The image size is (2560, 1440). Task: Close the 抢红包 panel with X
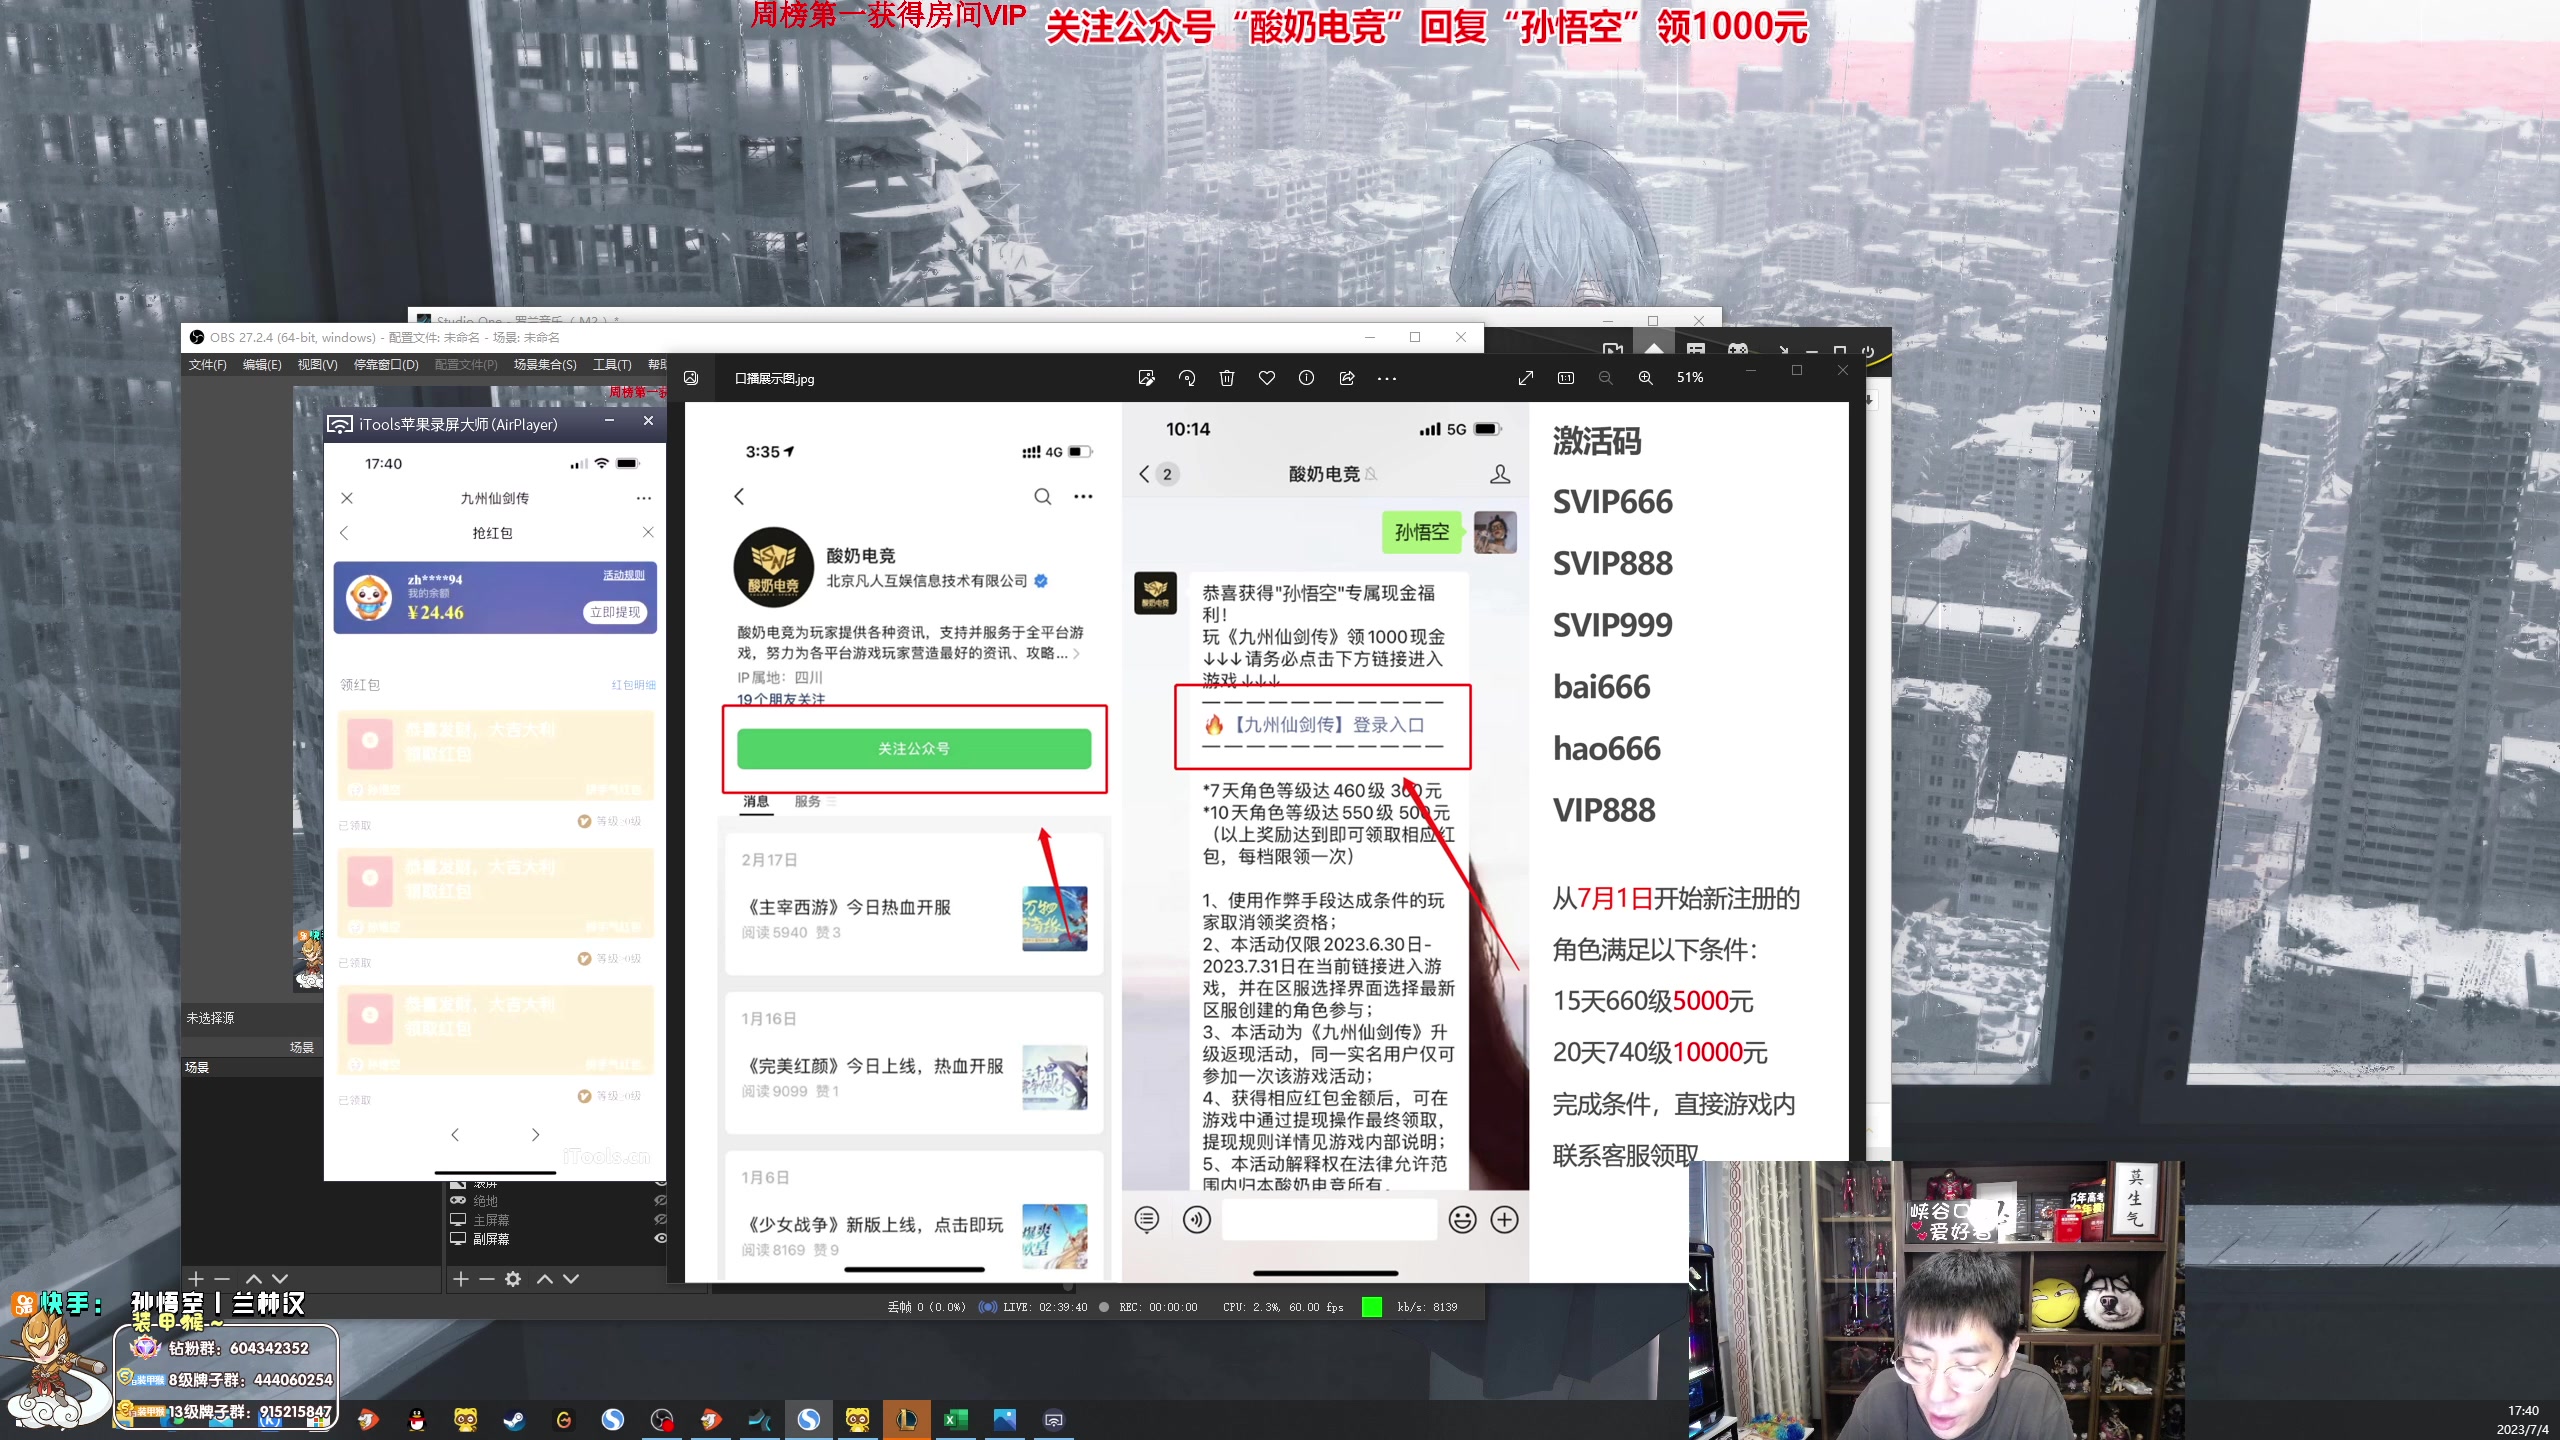648,532
